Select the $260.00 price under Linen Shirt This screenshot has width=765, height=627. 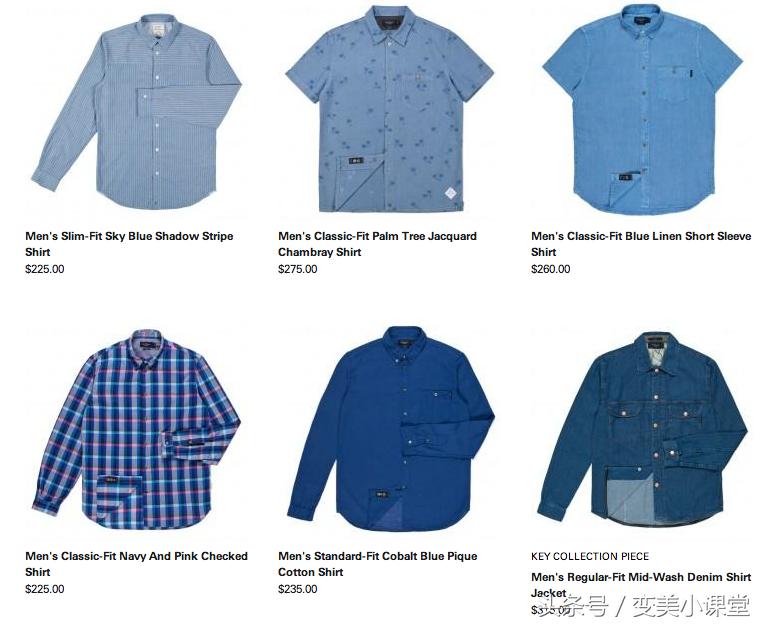click(550, 269)
